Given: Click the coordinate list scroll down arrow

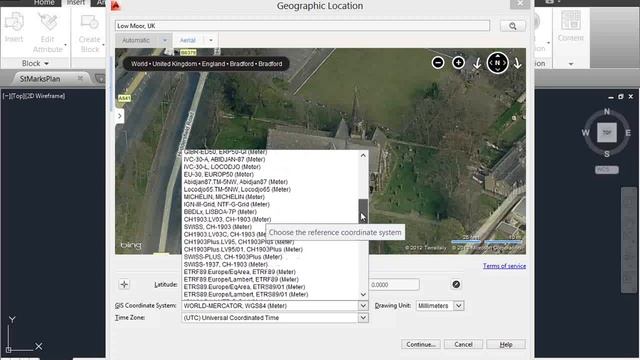Looking at the screenshot, I should pos(363,295).
